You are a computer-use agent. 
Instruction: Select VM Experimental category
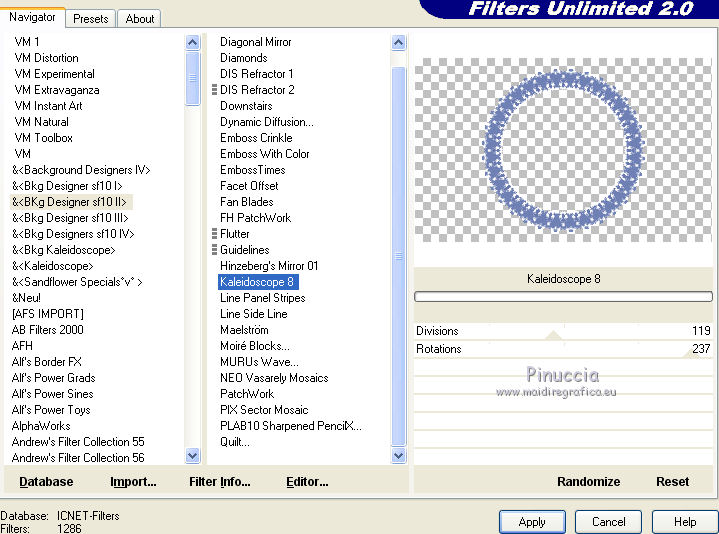(x=55, y=74)
